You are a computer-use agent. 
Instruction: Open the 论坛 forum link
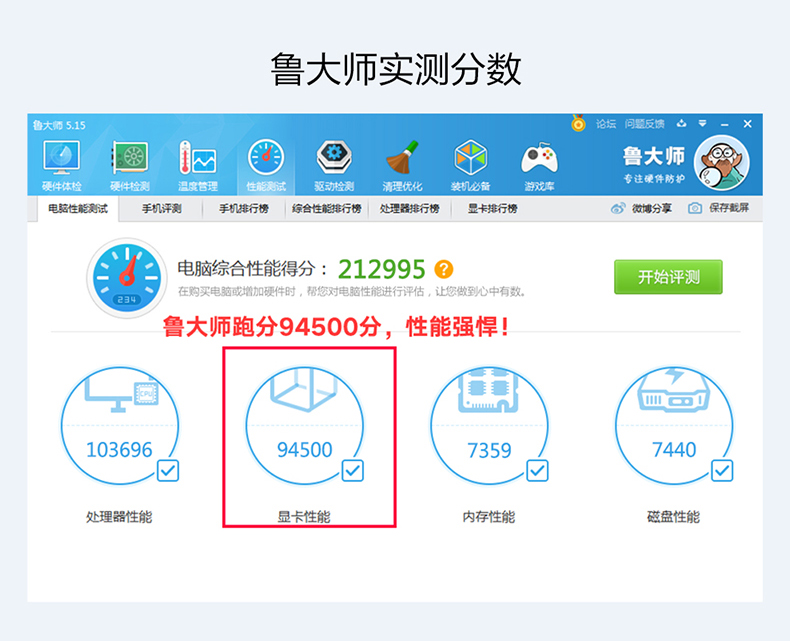pyautogui.click(x=606, y=123)
